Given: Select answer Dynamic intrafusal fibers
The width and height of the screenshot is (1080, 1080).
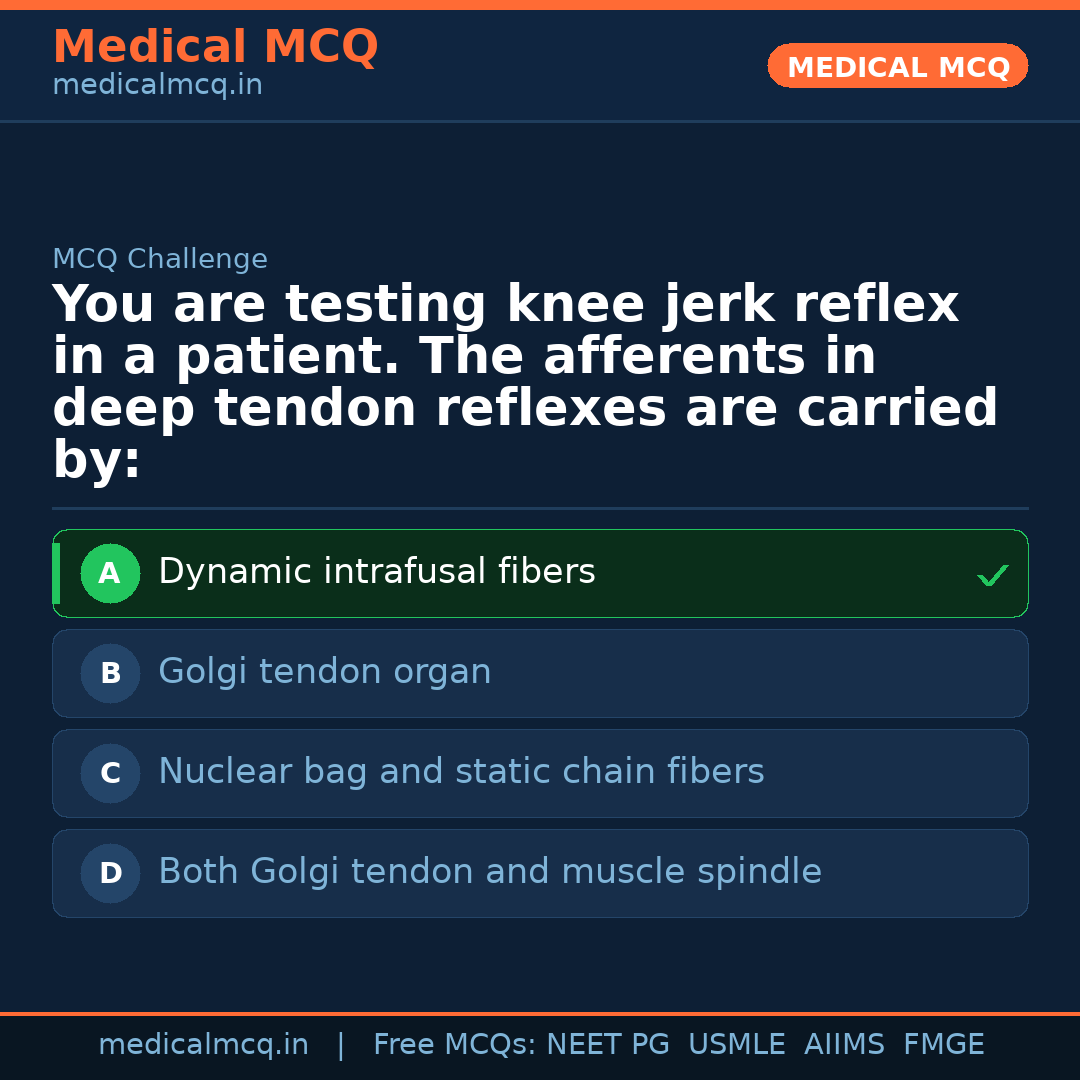Looking at the screenshot, I should [377, 572].
